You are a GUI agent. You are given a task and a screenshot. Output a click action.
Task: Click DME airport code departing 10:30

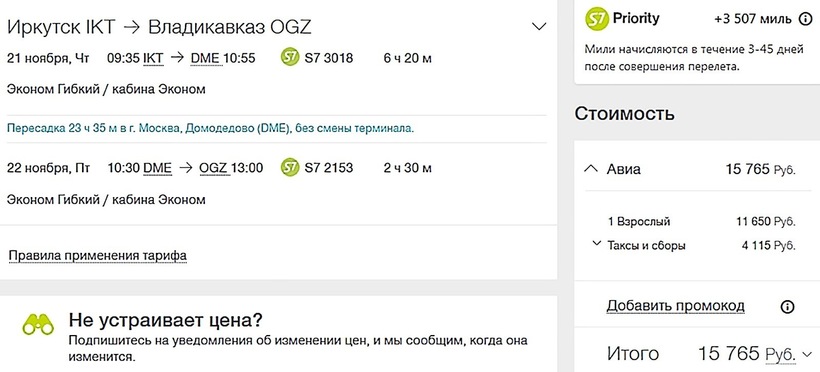click(157, 168)
